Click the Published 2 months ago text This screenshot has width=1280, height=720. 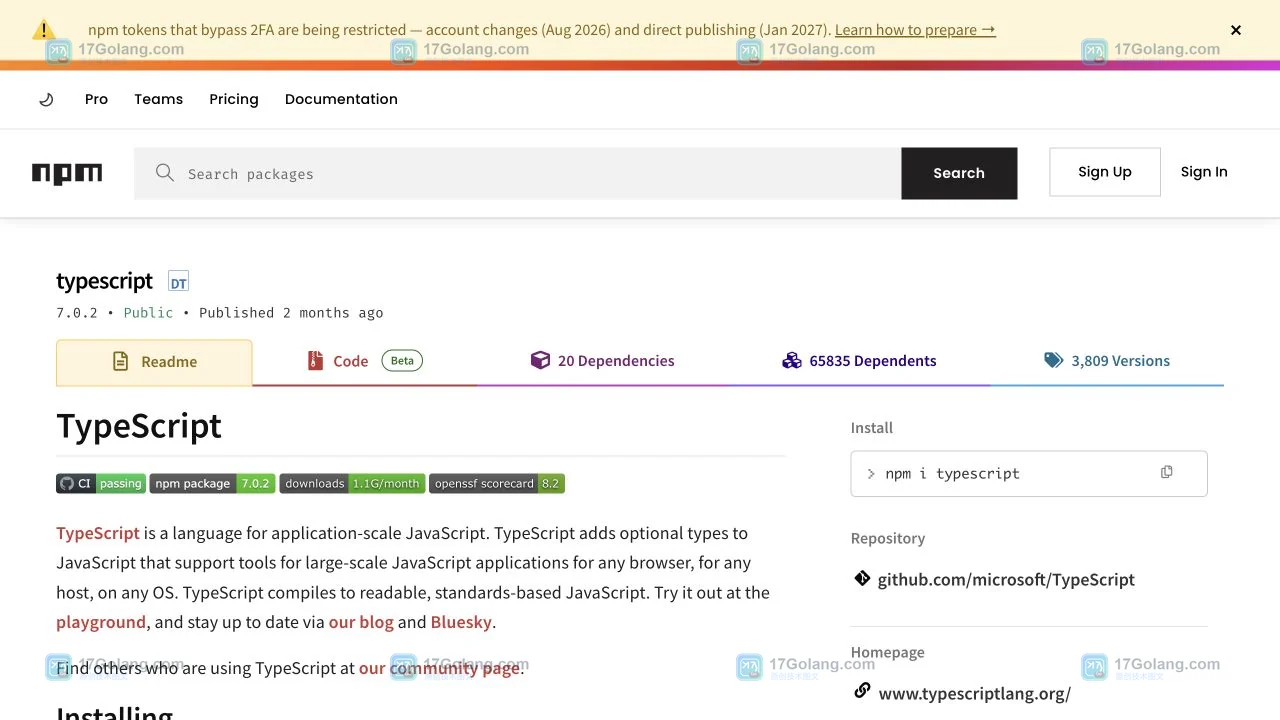[291, 313]
